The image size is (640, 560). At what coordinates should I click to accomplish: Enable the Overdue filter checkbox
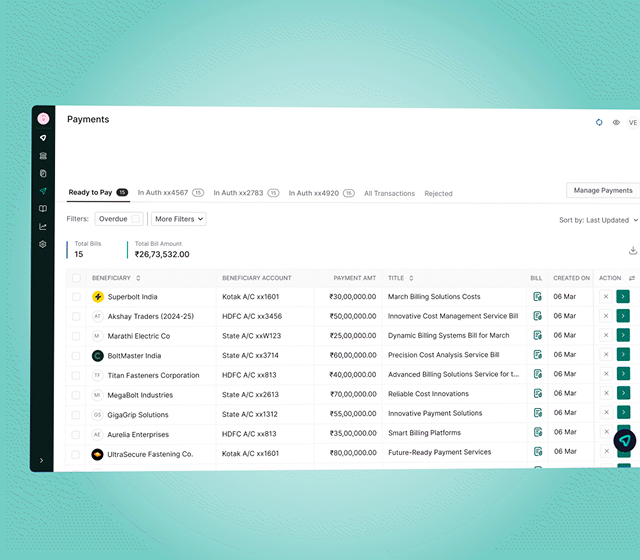point(136,219)
